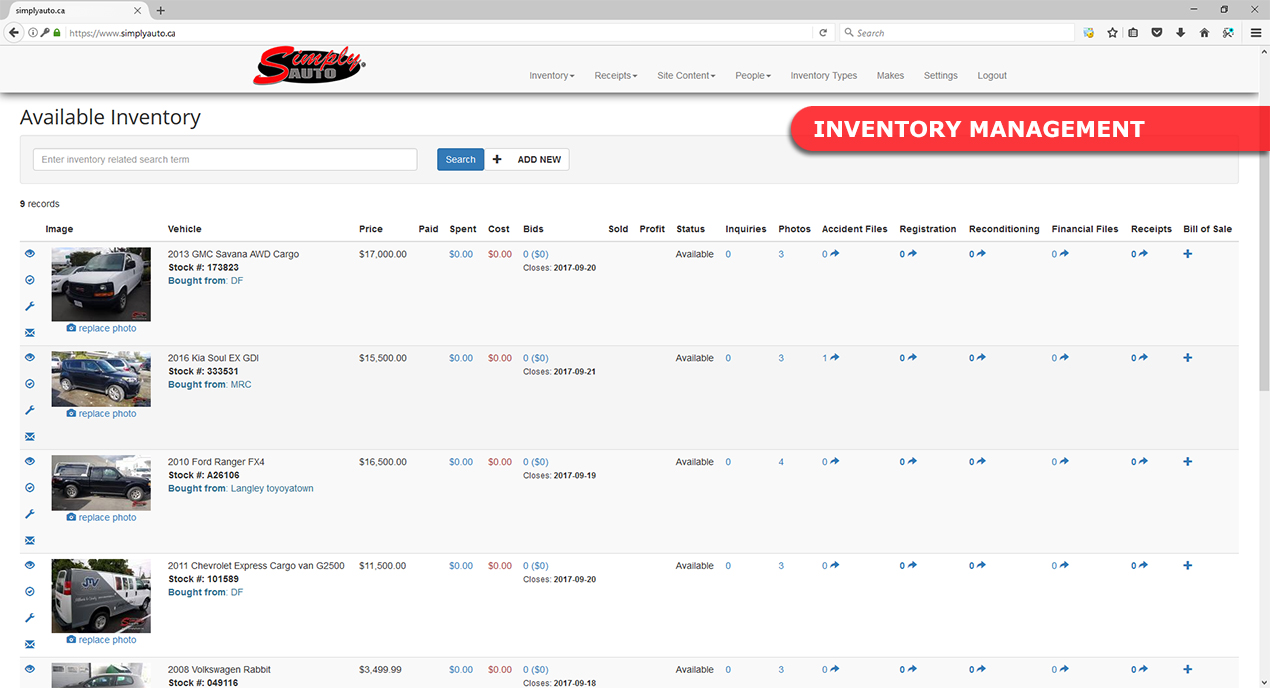Replace photo for Kia Soul
The height and width of the screenshot is (688, 1270).
pos(101,414)
